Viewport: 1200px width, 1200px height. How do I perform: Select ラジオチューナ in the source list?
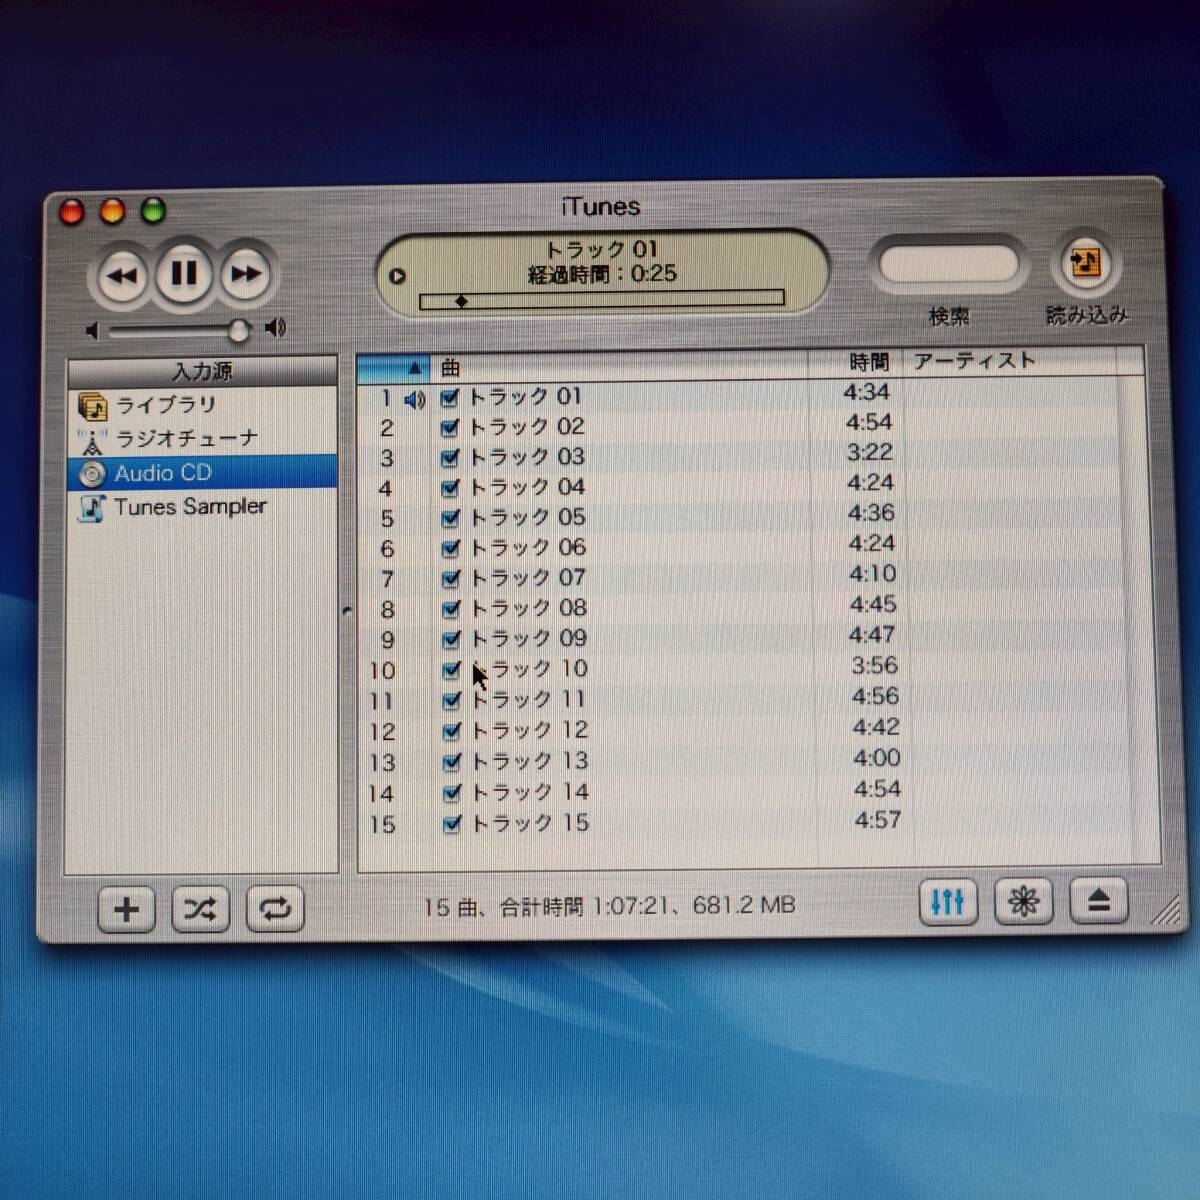(x=202, y=439)
